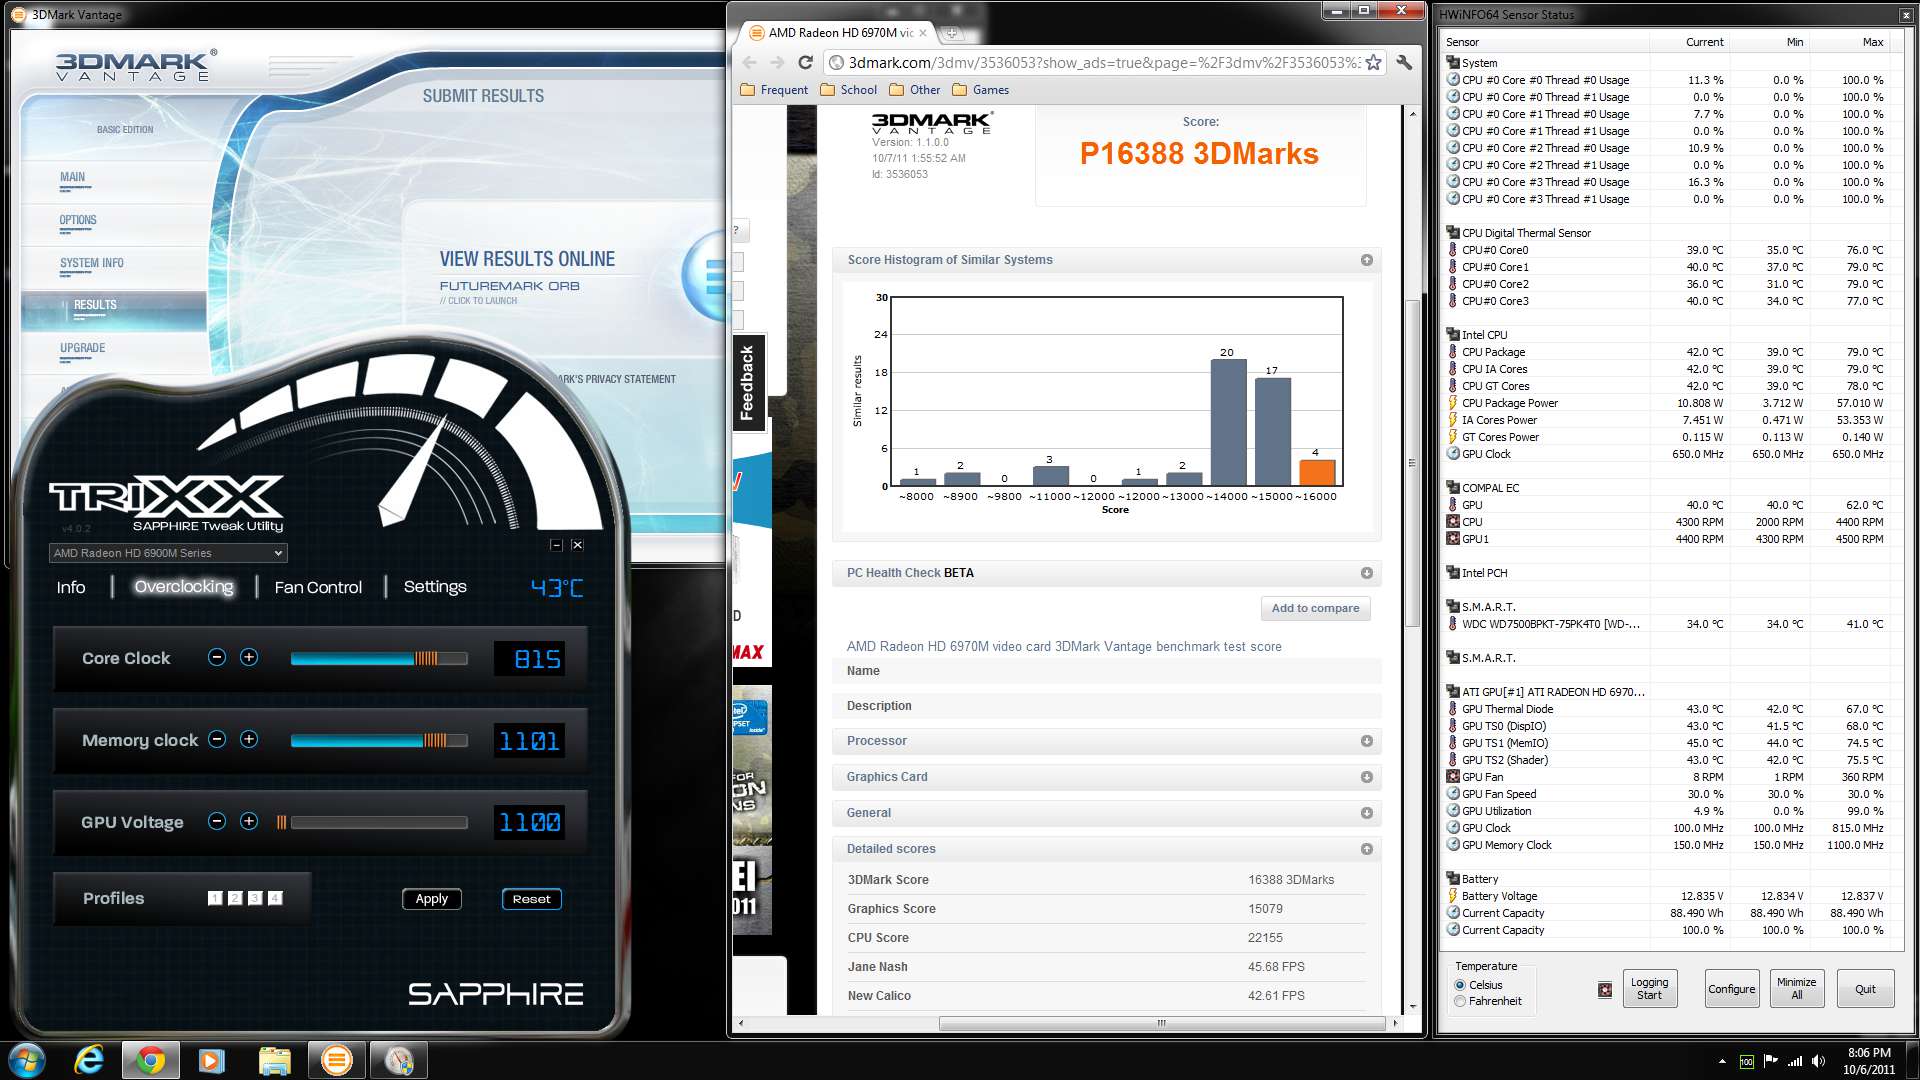1920x1080 pixels.
Task: Expand PC Health Check BETA section
Action: click(x=1367, y=573)
